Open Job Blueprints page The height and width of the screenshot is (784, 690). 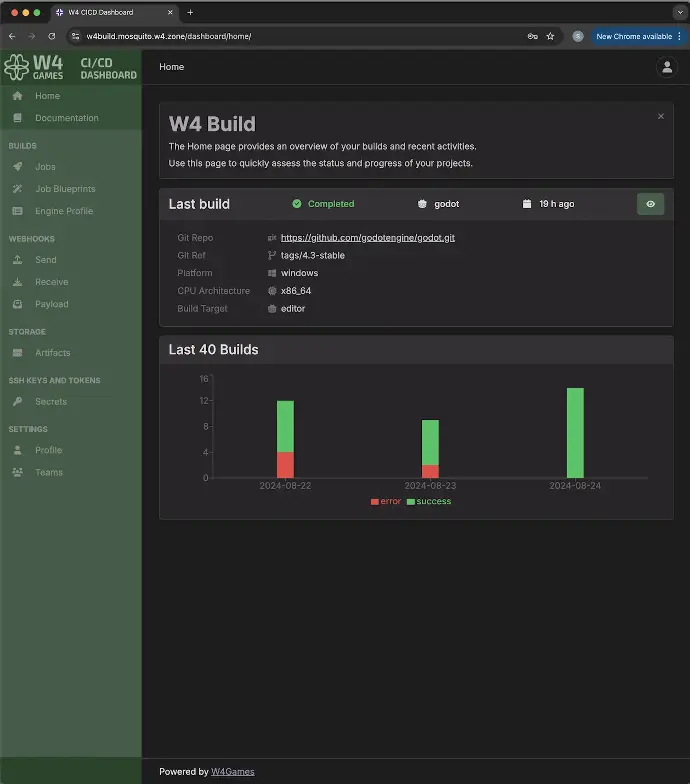(65, 188)
